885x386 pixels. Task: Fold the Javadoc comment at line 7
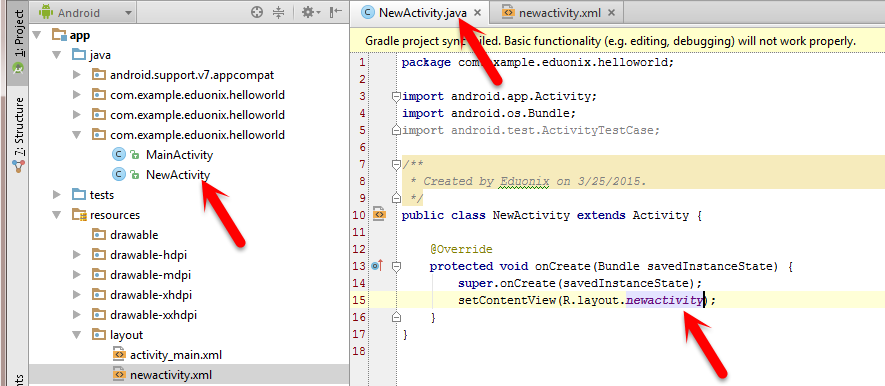396,165
